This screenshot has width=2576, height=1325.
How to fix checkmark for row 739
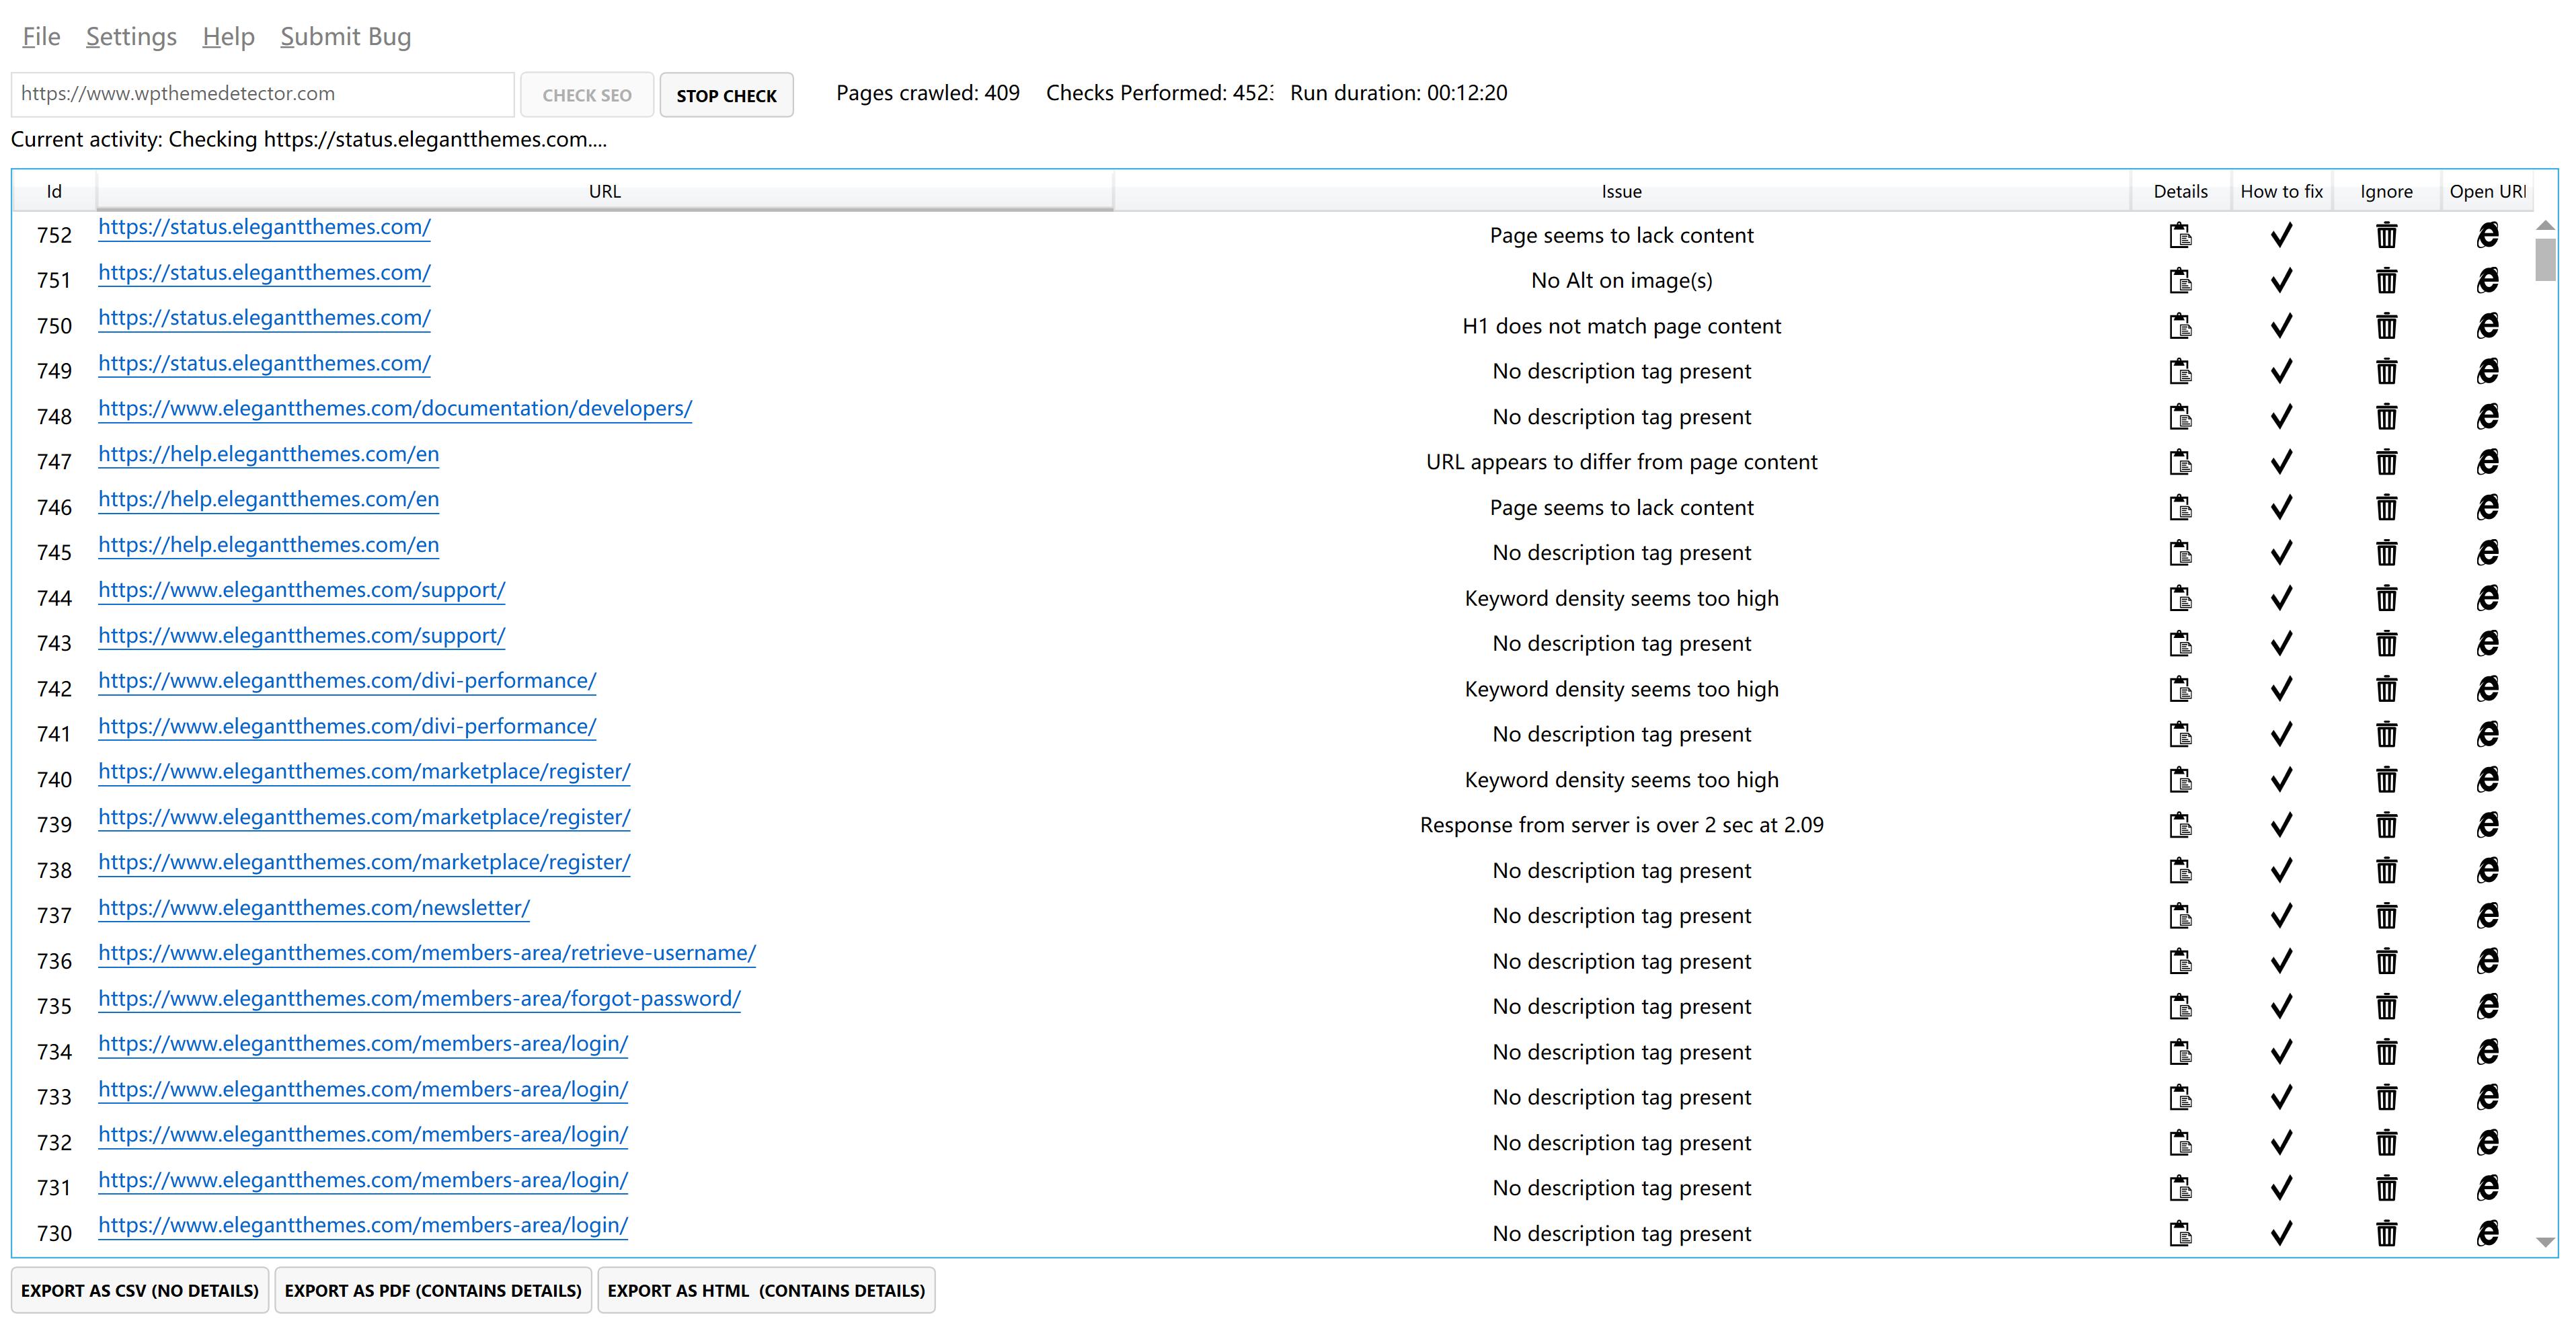coord(2281,825)
